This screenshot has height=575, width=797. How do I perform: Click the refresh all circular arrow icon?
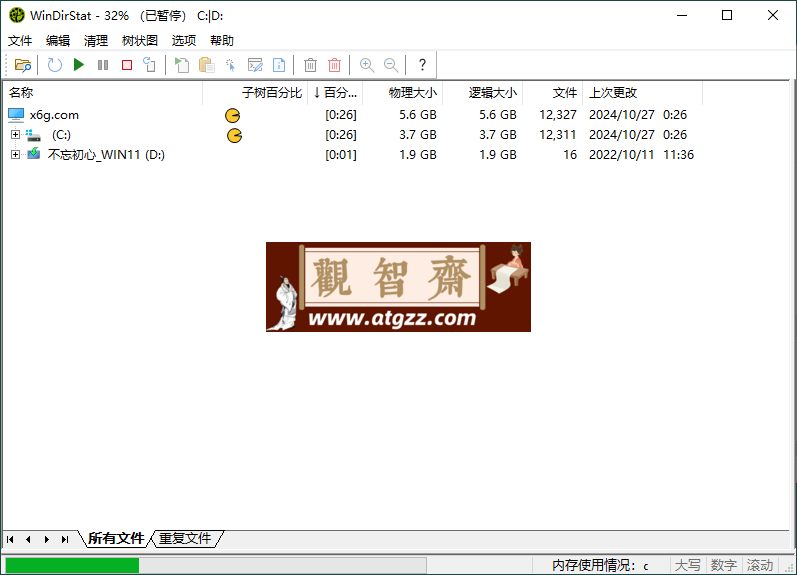[54, 65]
